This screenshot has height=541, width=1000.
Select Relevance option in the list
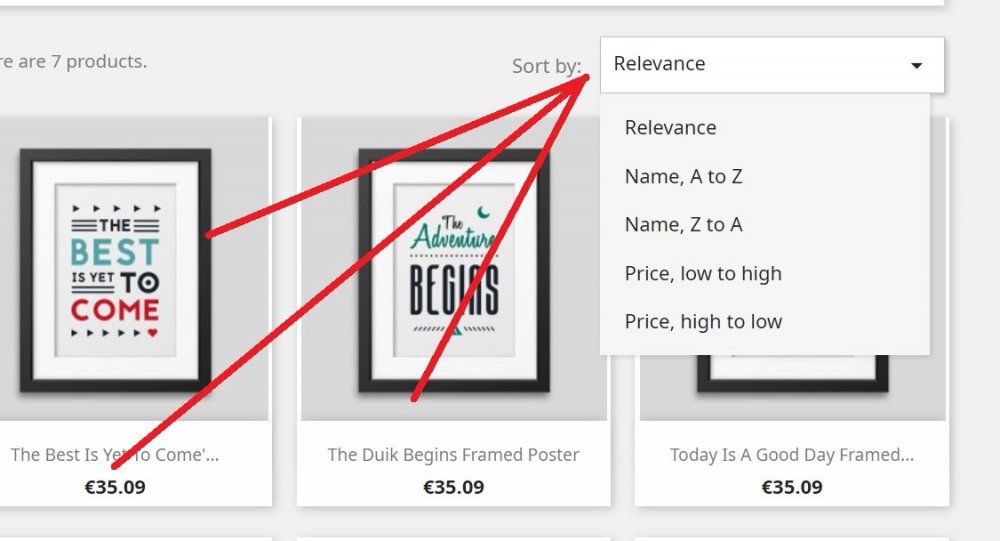pyautogui.click(x=670, y=128)
